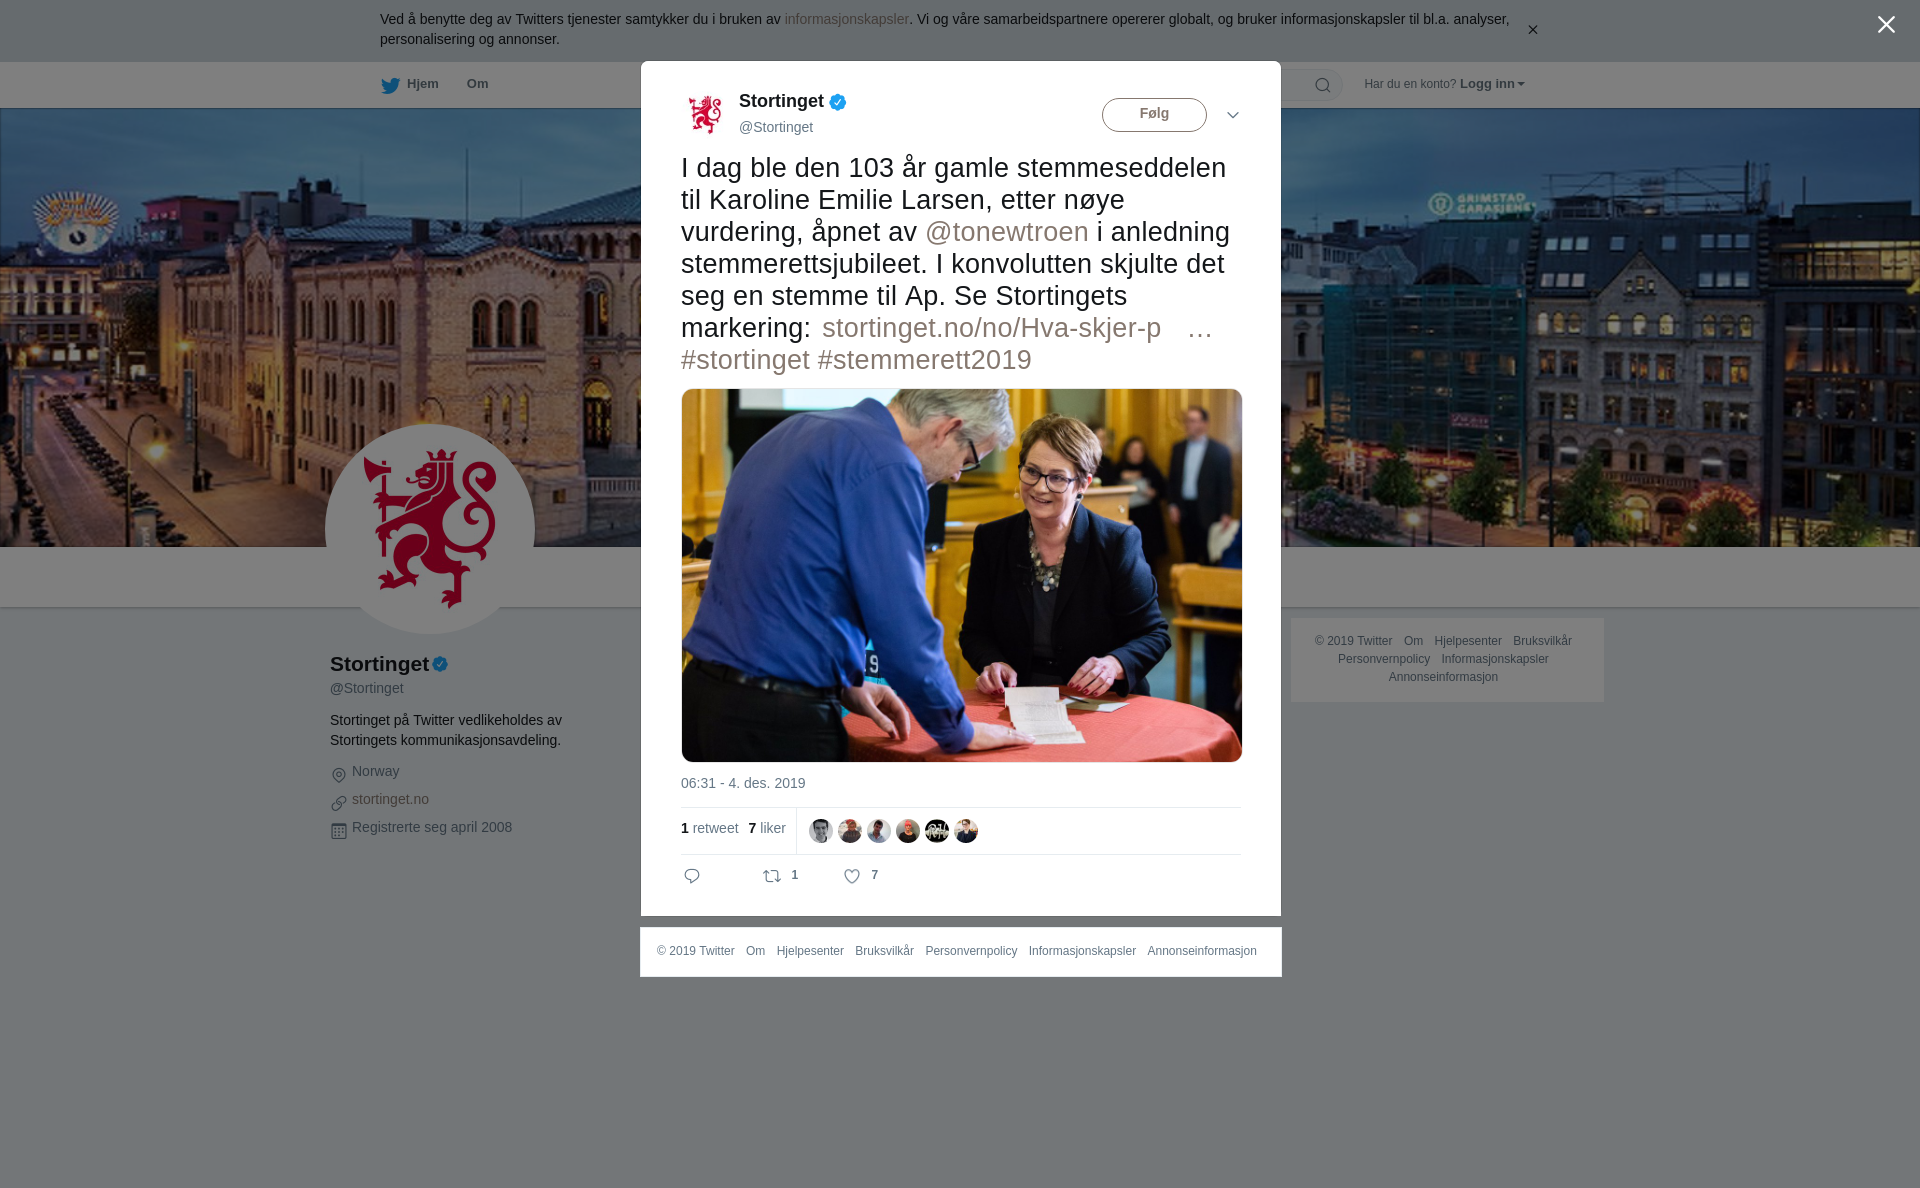Viewport: 1920px width, 1188px height.
Task: Like the tweet with heart icon
Action: (x=852, y=876)
